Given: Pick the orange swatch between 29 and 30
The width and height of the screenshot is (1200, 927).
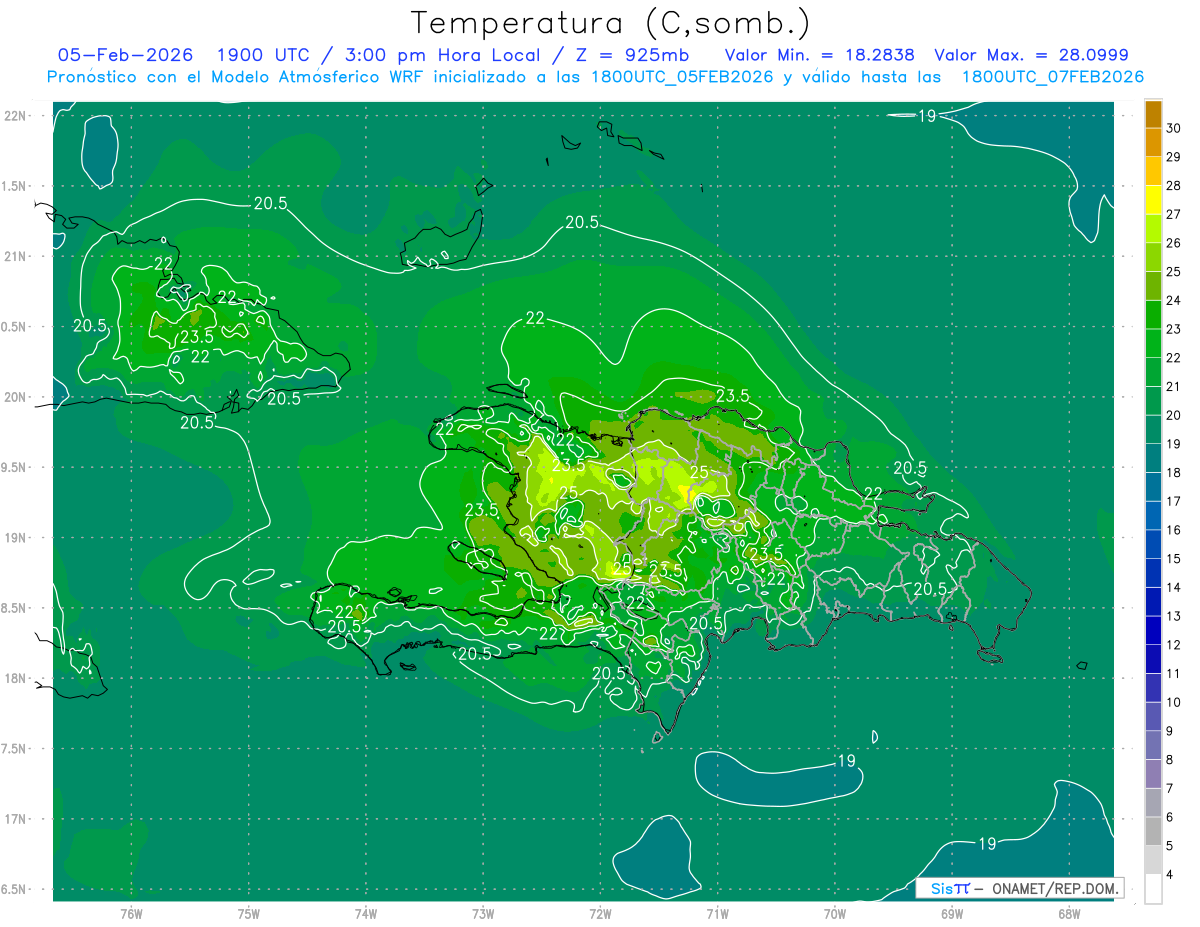Looking at the screenshot, I should pyautogui.click(x=1153, y=142).
